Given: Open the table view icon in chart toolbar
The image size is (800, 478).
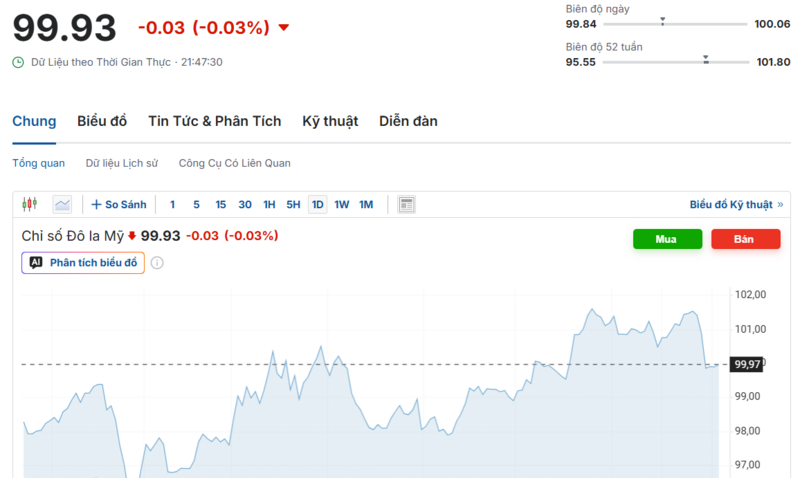Looking at the screenshot, I should click(406, 205).
